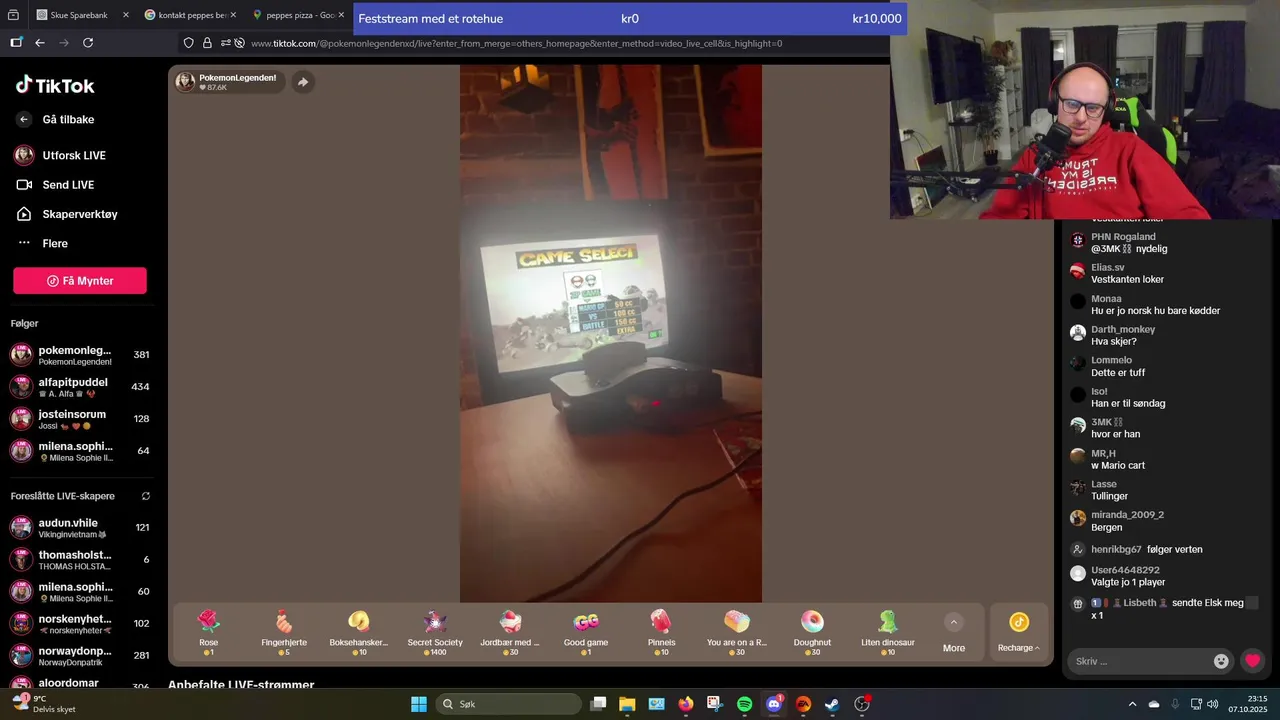Open the emoji picker in chat
1280x720 pixels.
click(x=1221, y=661)
